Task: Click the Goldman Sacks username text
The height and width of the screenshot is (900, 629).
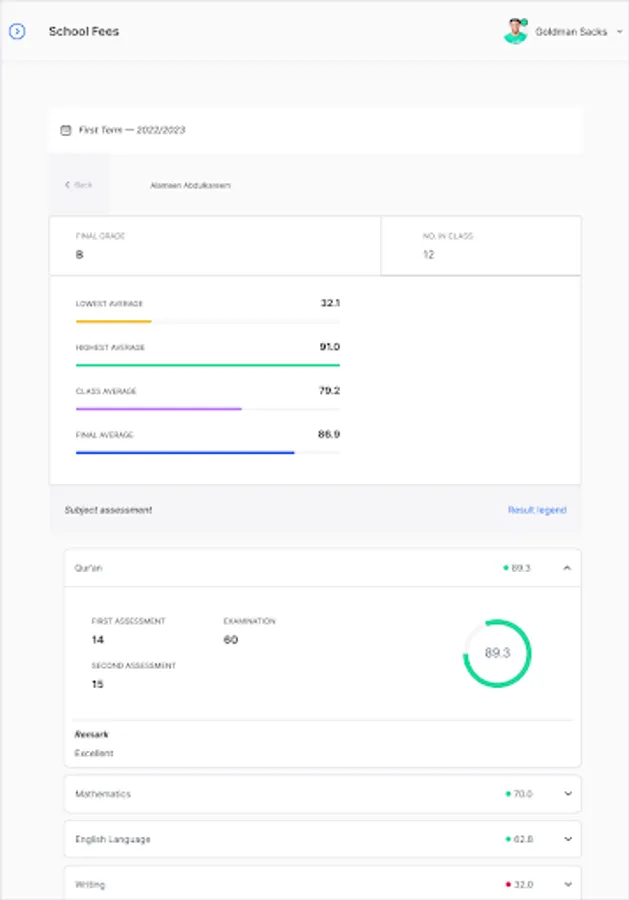Action: (x=571, y=32)
